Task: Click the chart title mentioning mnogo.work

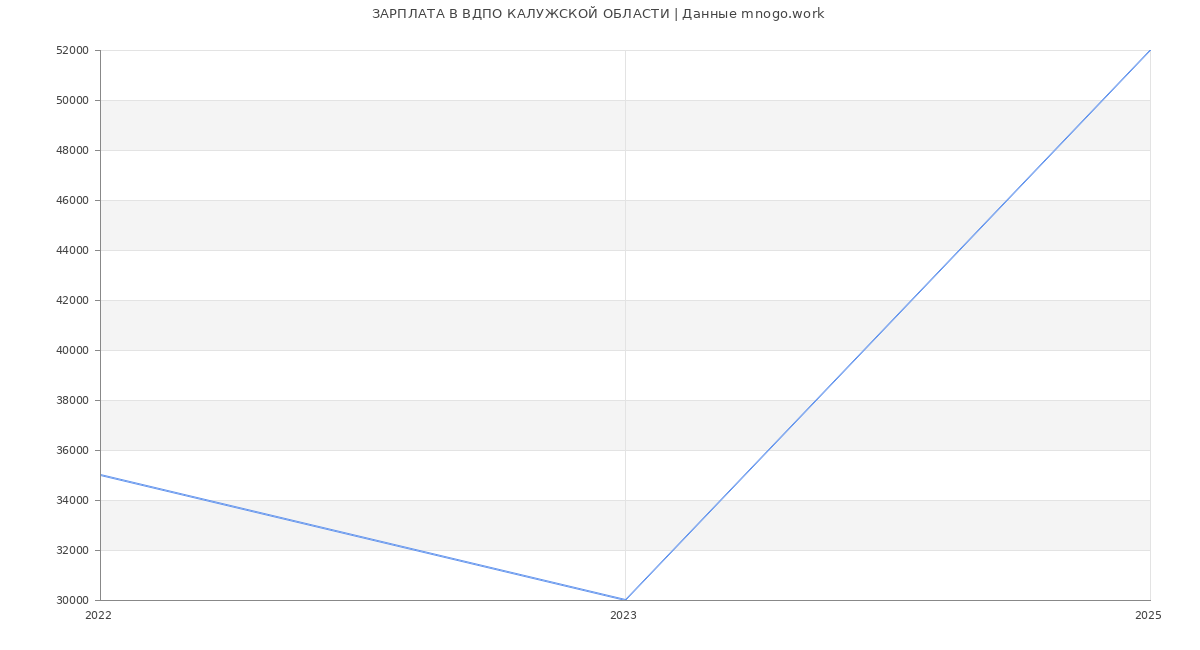Action: 598,14
